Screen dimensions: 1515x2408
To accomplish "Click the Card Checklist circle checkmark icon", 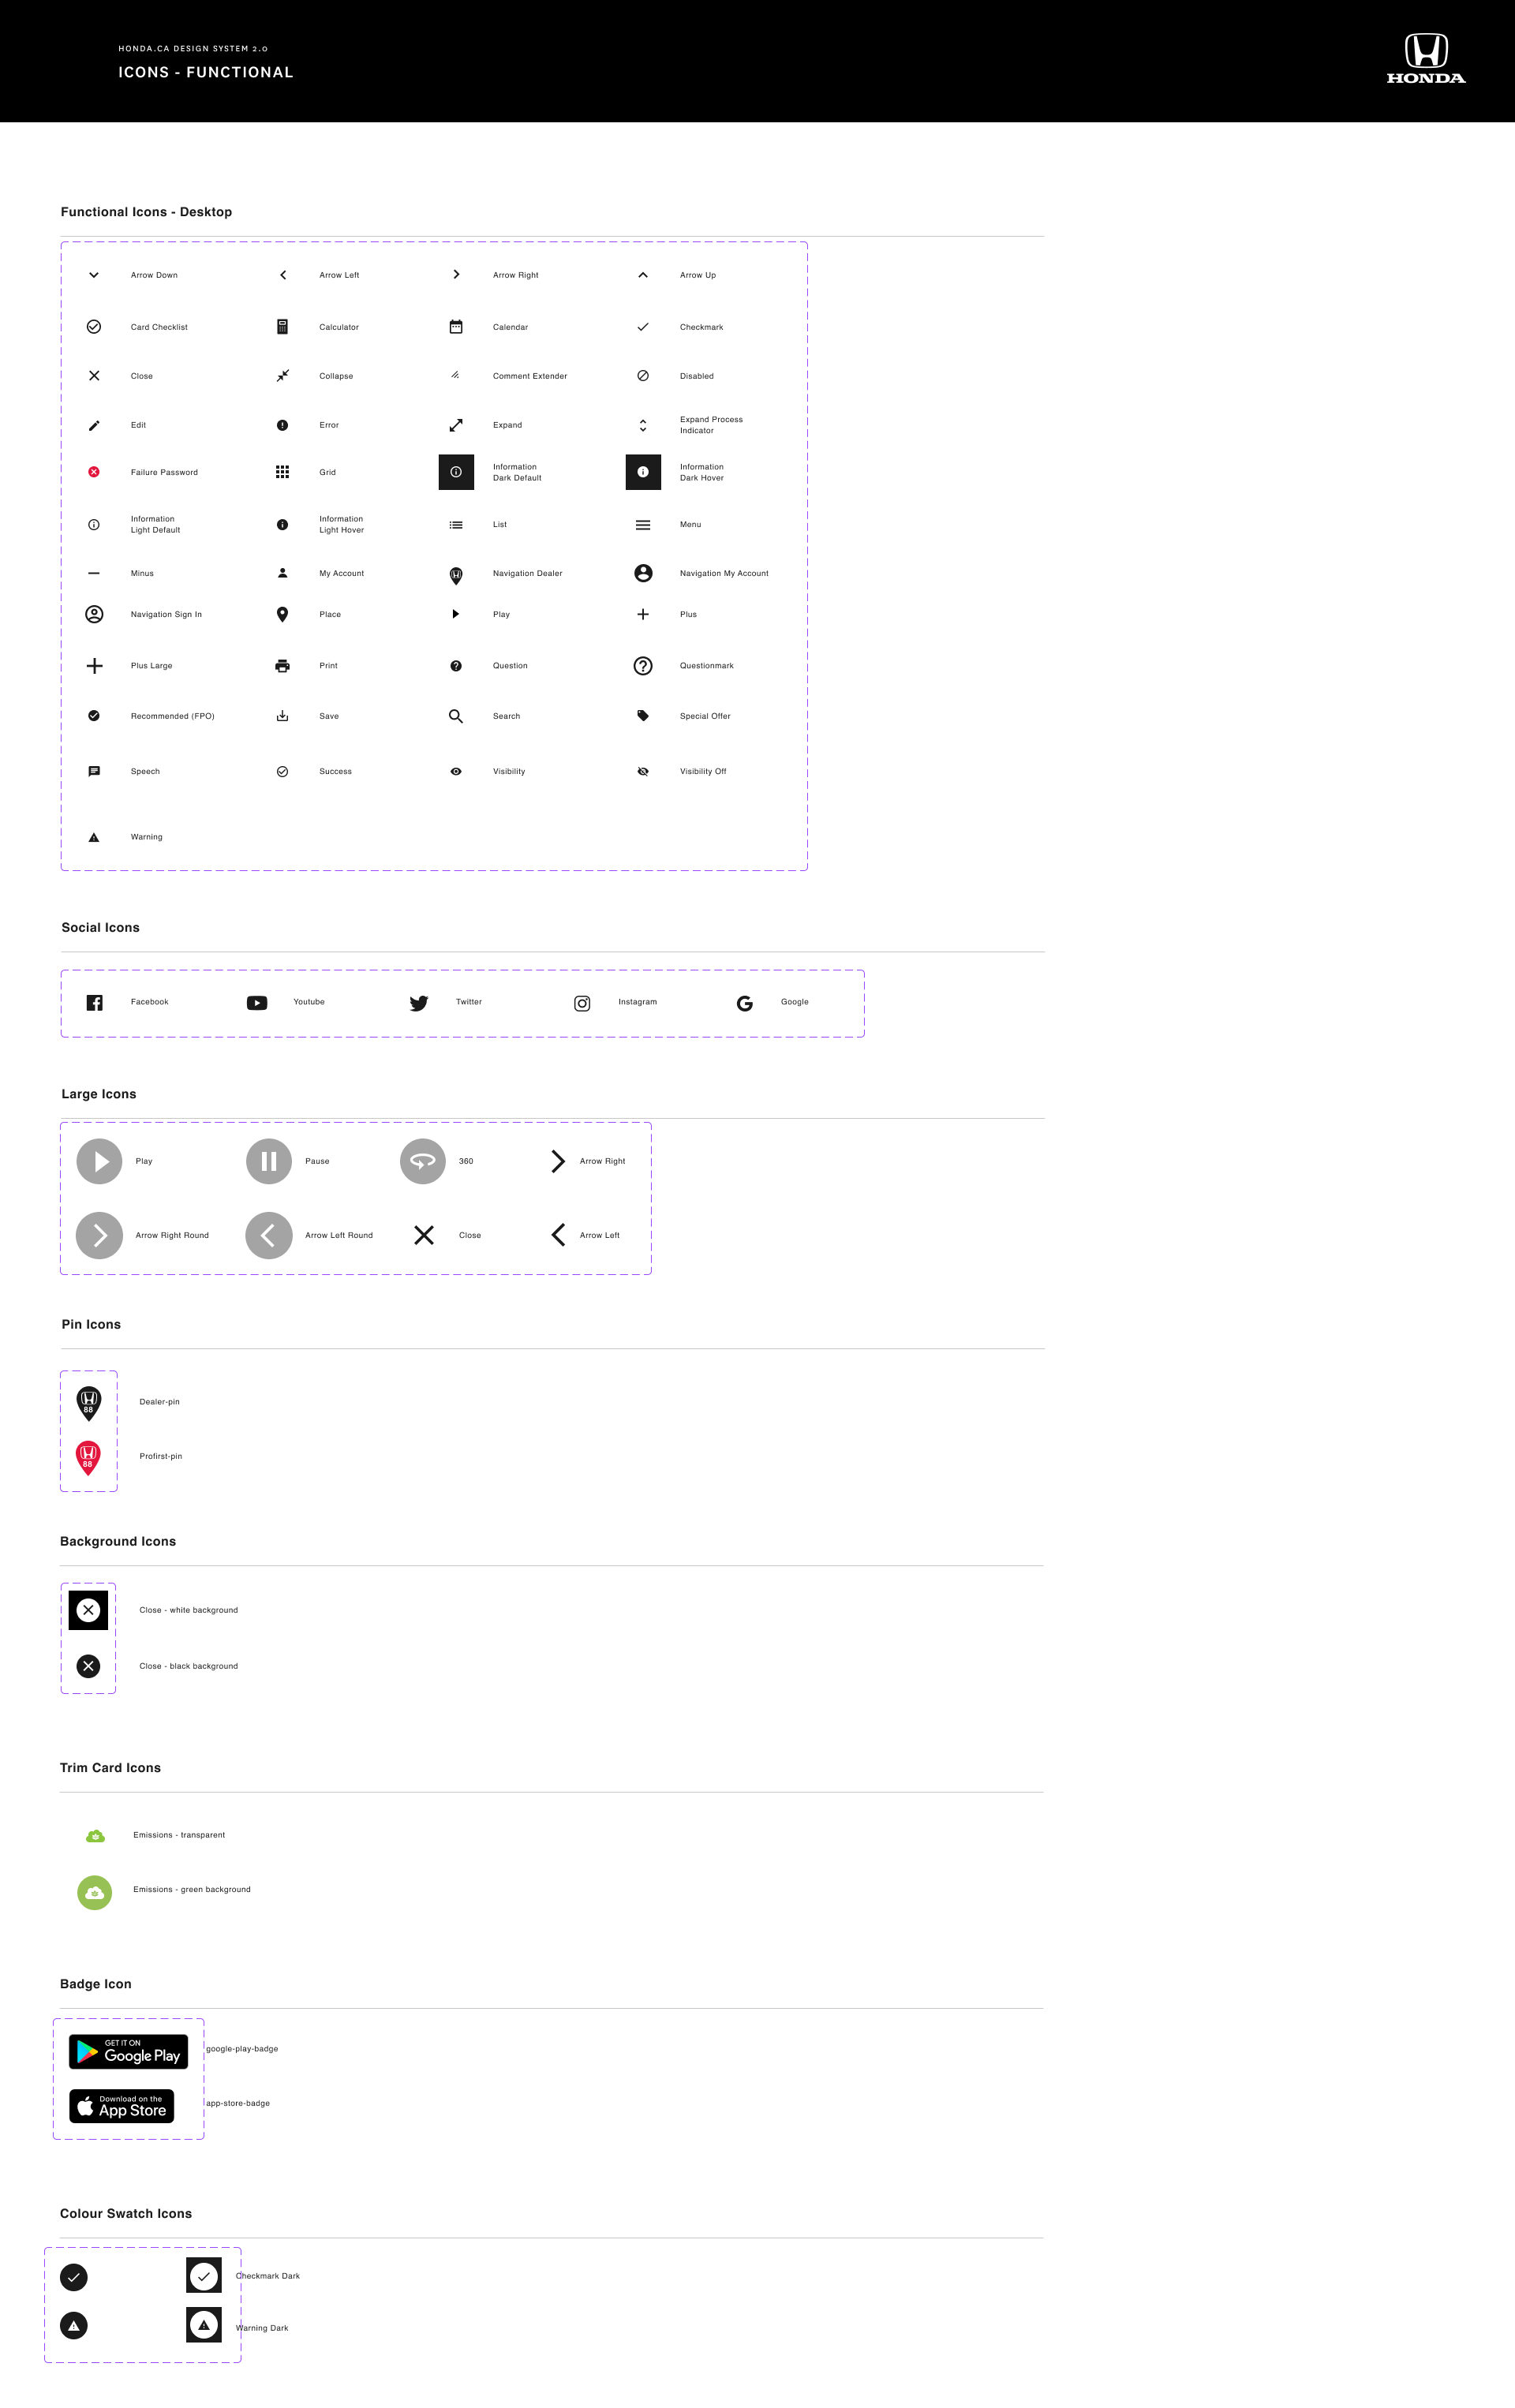I will (94, 327).
